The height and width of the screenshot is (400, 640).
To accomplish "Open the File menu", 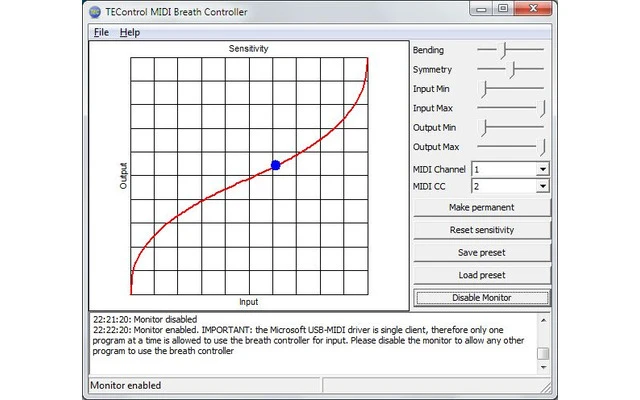I will pyautogui.click(x=101, y=32).
